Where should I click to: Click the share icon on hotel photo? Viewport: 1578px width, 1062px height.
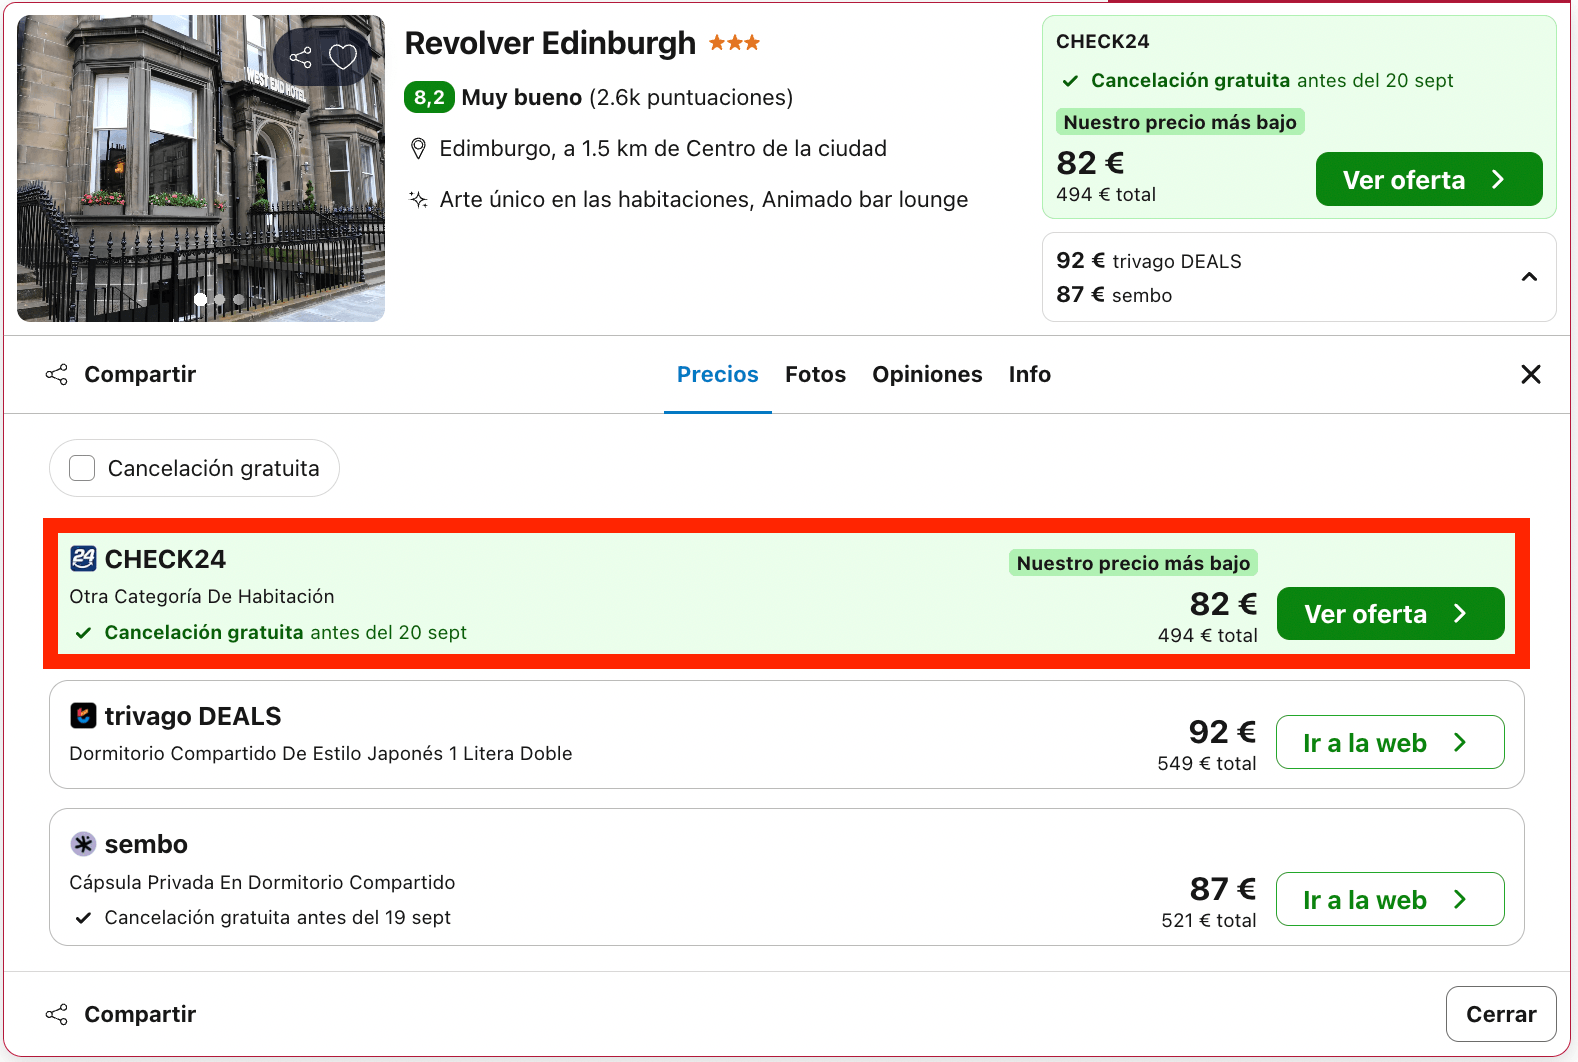click(301, 57)
